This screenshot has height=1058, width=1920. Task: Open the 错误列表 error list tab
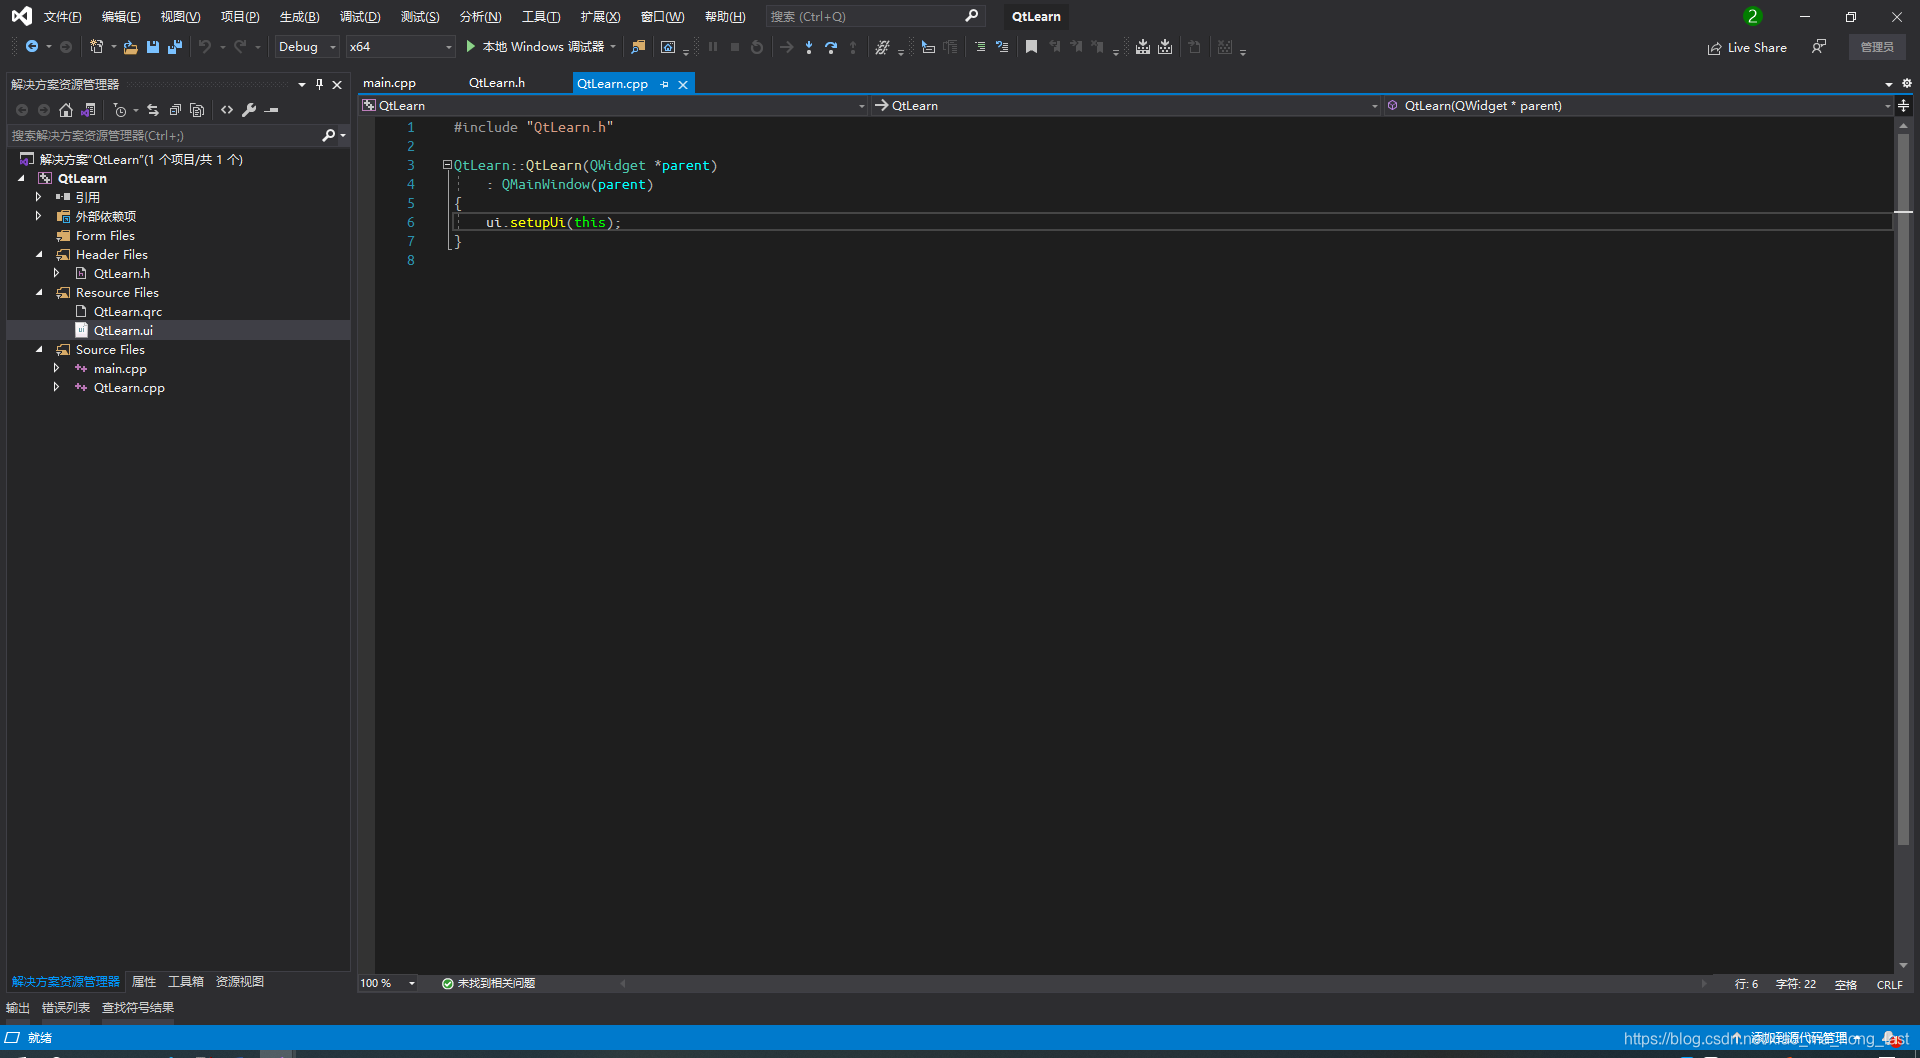66,1007
